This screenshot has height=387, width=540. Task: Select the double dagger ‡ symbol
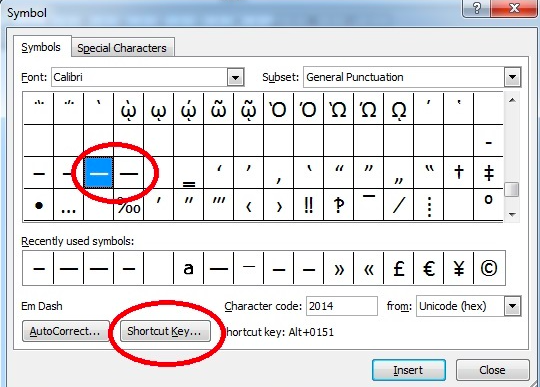[488, 173]
